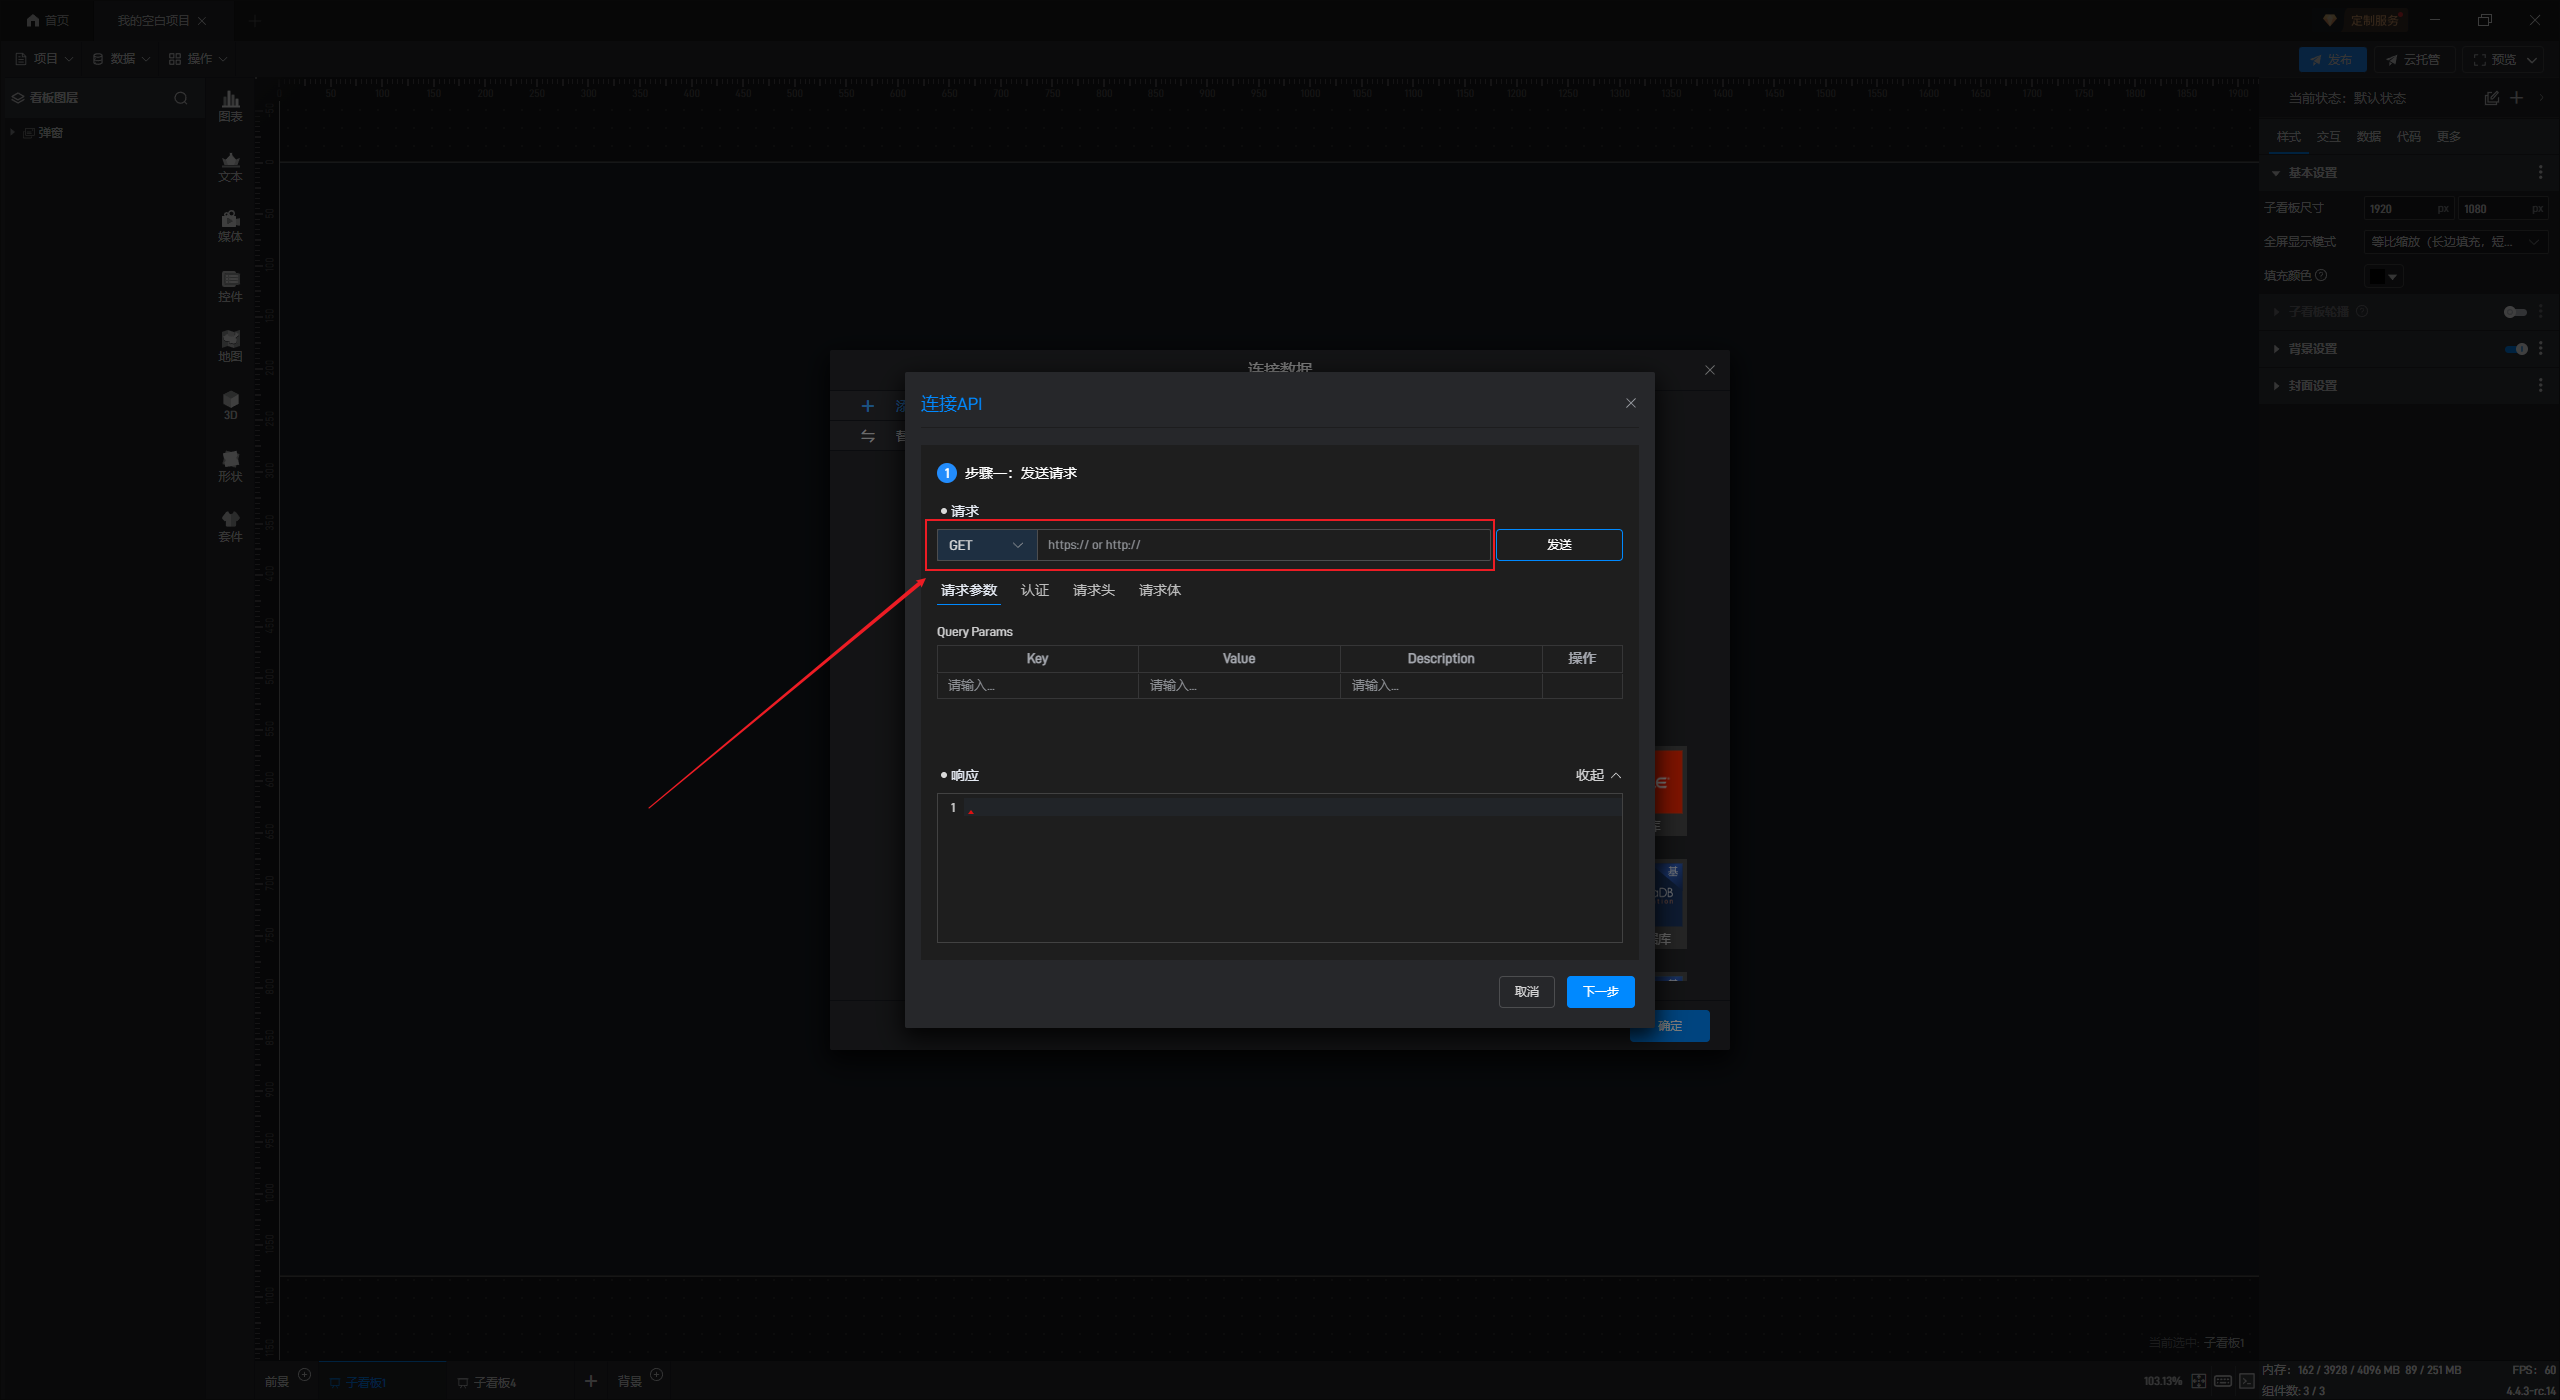The image size is (2560, 1400).
Task: Click the request URL input field
Action: [x=1262, y=545]
